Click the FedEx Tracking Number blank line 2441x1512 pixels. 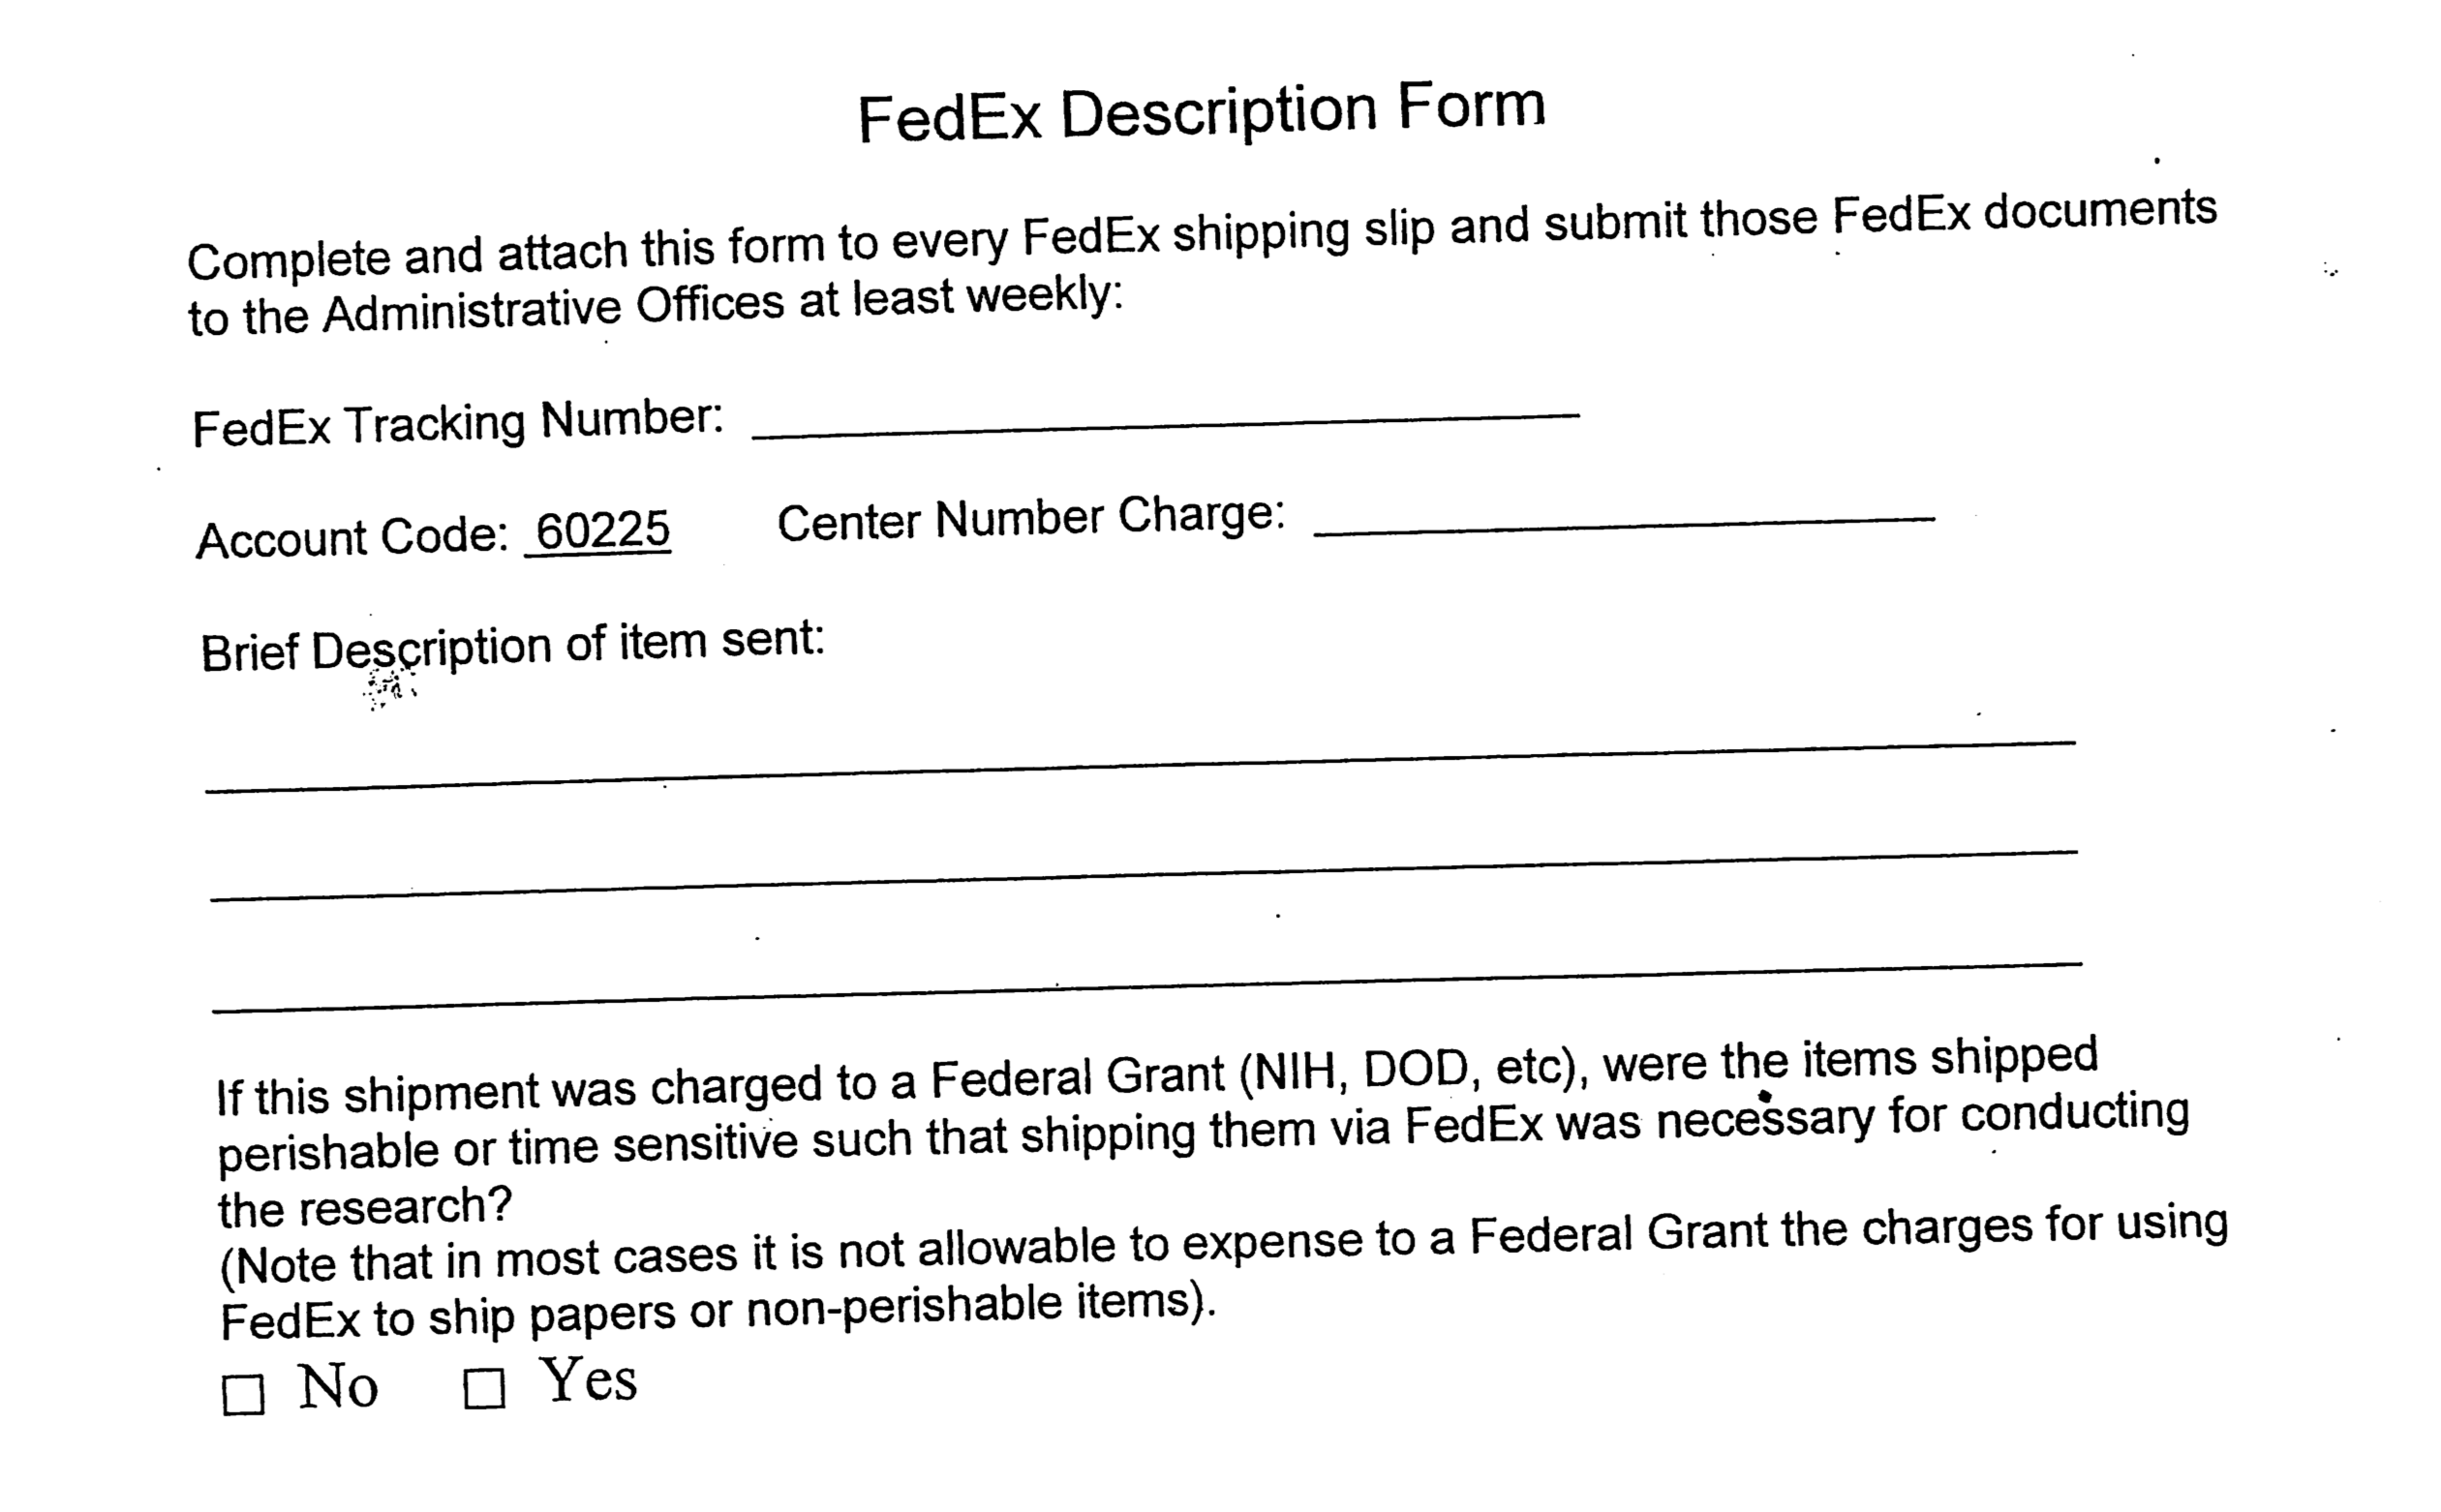pyautogui.click(x=1165, y=424)
